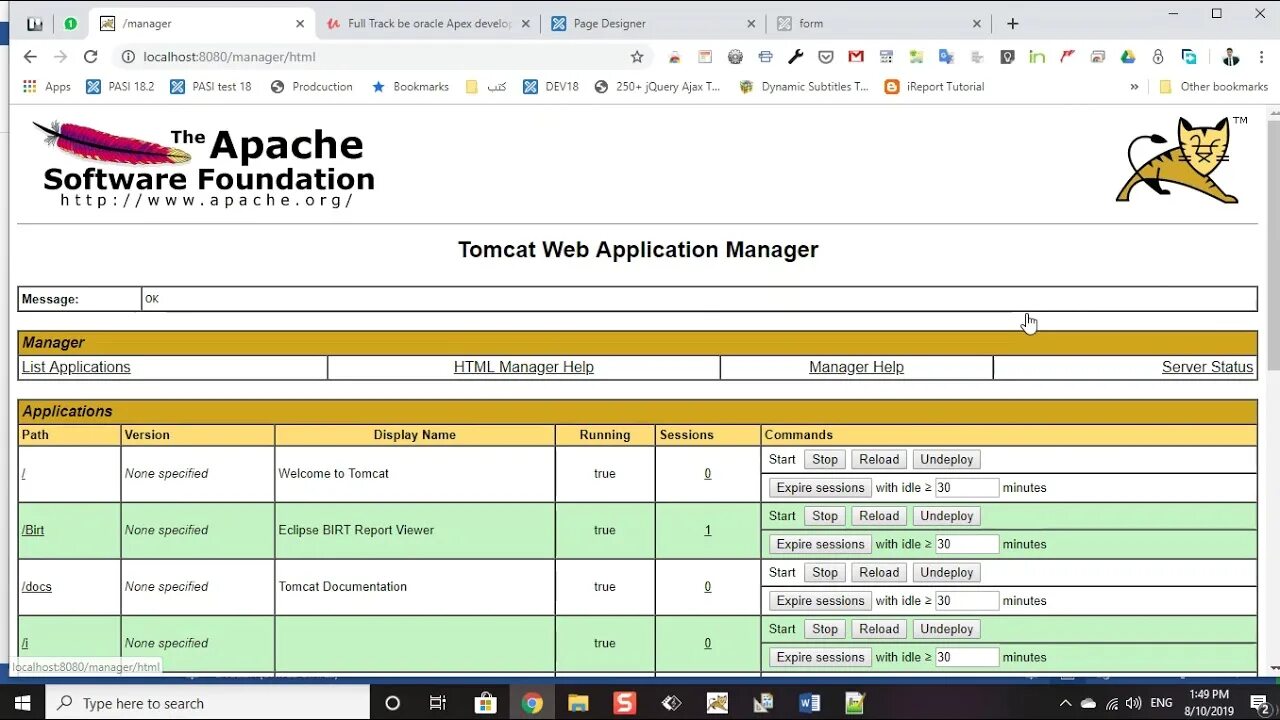
Task: Open the /docs application path link
Action: pos(37,587)
